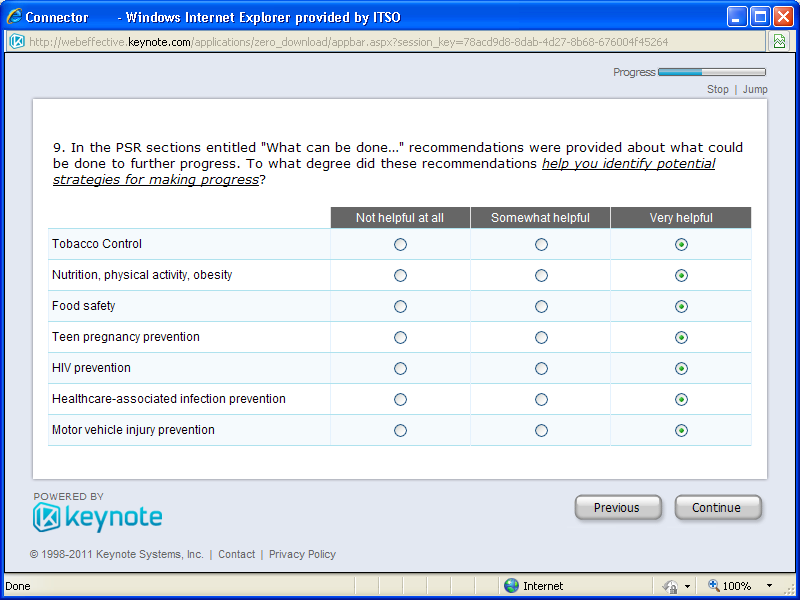800x600 pixels.
Task: Click the page icon right of address bar
Action: click(778, 41)
